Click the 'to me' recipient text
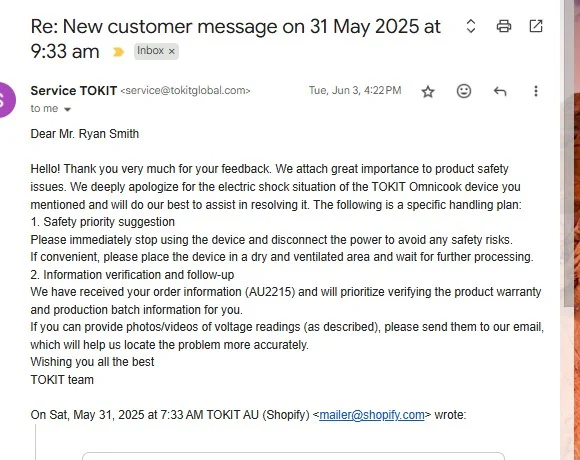Image resolution: width=580 pixels, height=460 pixels. point(44,109)
